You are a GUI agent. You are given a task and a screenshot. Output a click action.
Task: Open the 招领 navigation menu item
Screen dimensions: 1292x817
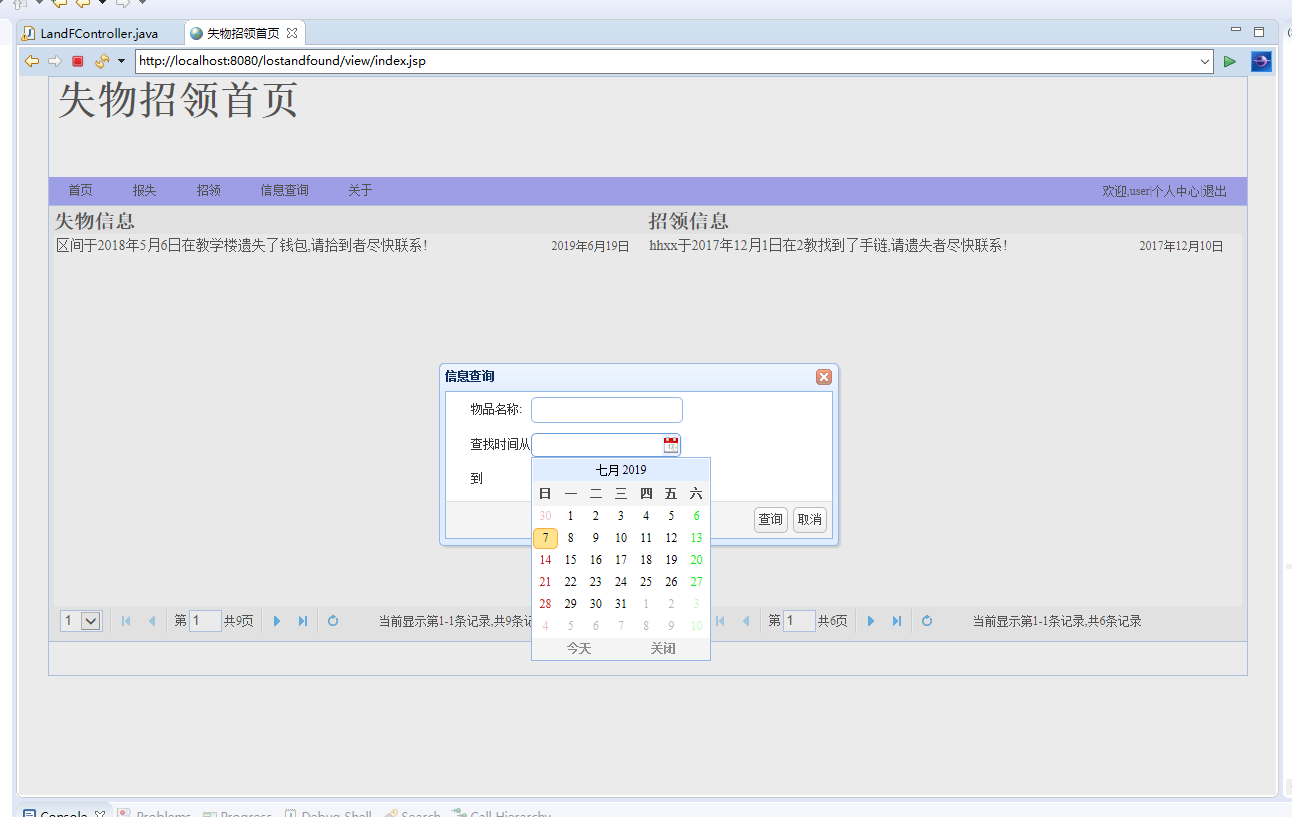(208, 190)
